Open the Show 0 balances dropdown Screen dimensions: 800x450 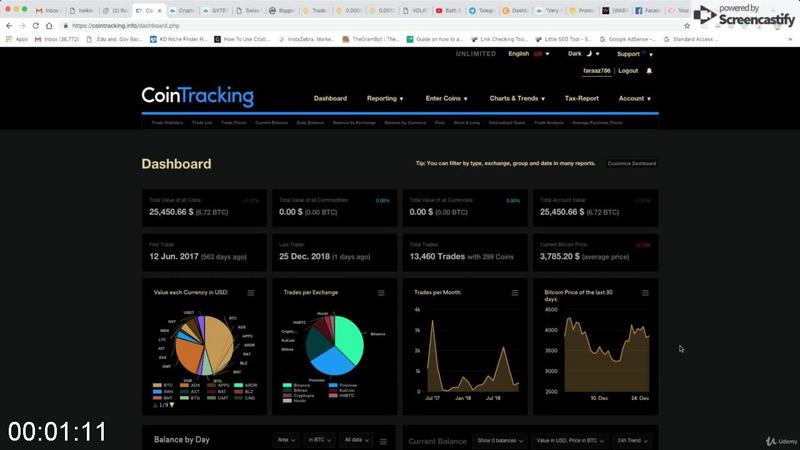(x=499, y=441)
